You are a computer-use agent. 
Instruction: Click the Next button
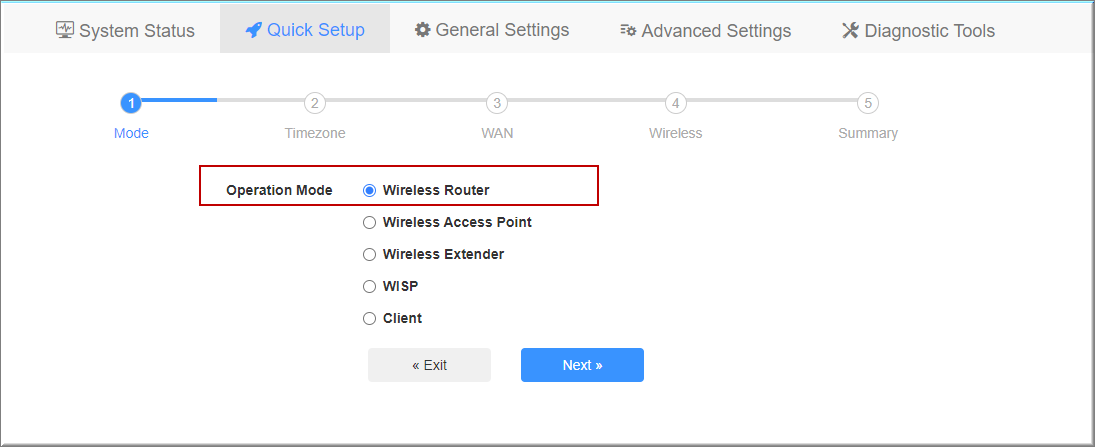tap(582, 365)
